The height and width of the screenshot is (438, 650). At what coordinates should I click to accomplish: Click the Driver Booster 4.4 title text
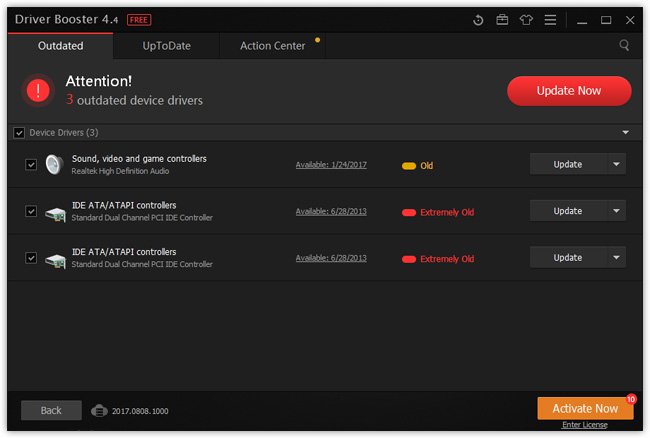(x=66, y=19)
